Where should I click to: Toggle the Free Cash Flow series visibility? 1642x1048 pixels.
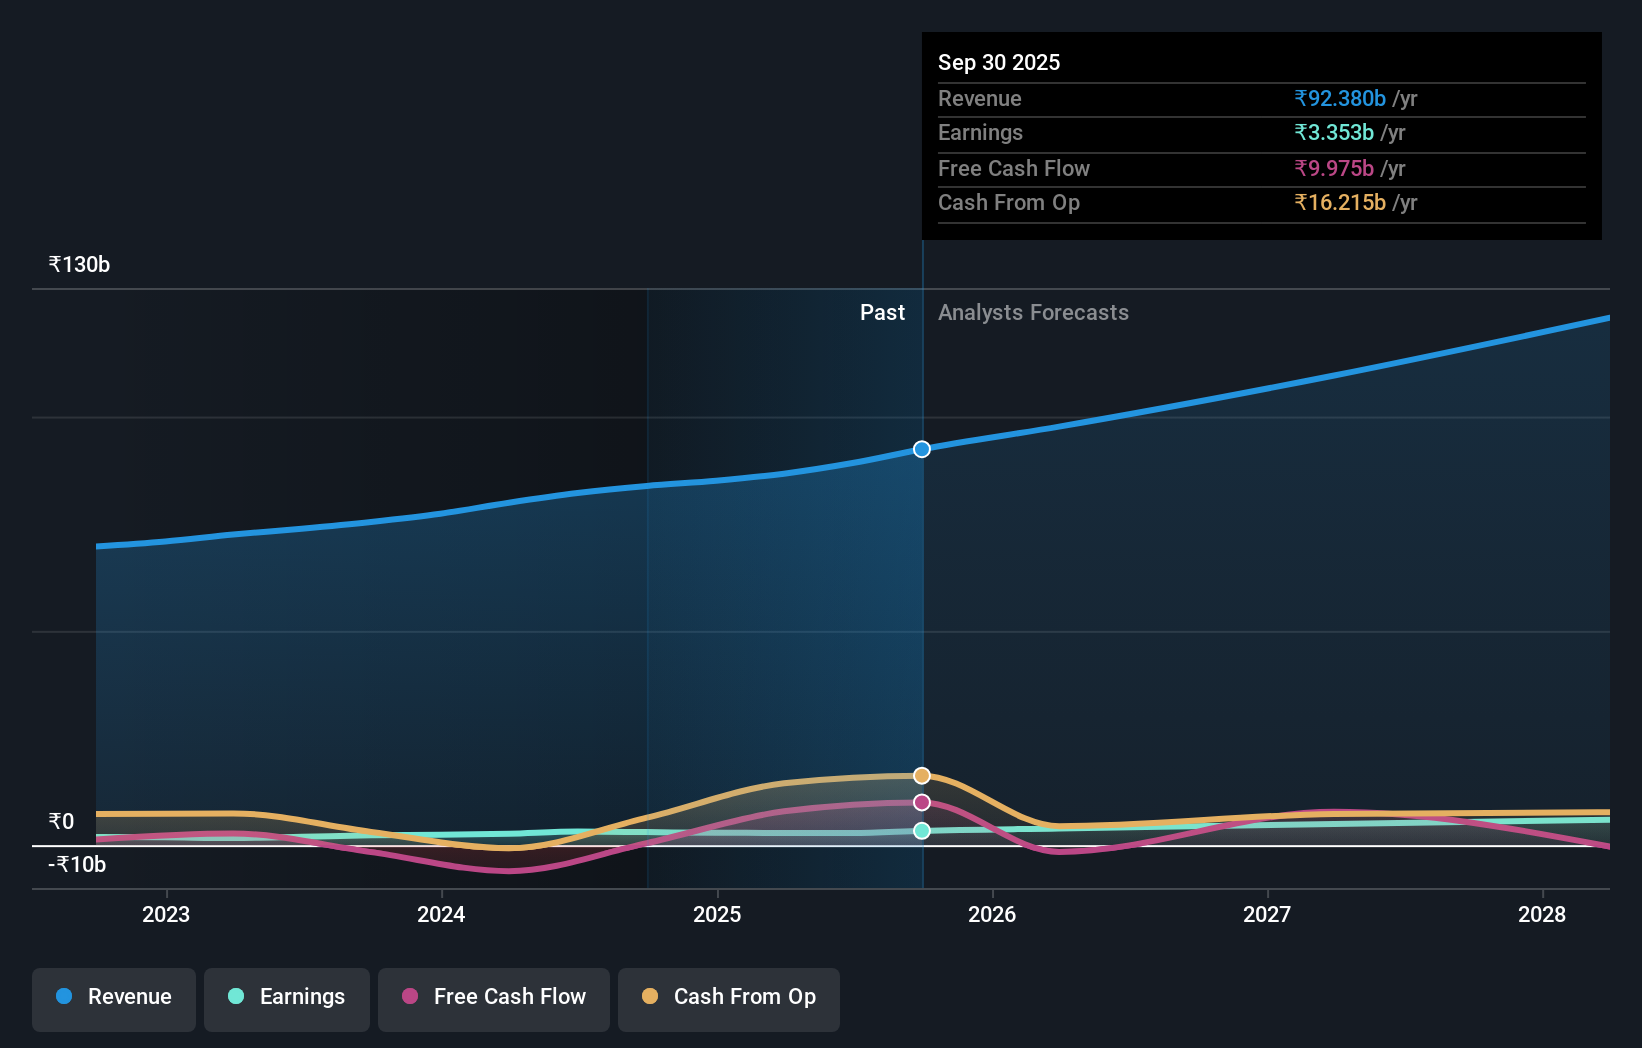pyautogui.click(x=493, y=998)
